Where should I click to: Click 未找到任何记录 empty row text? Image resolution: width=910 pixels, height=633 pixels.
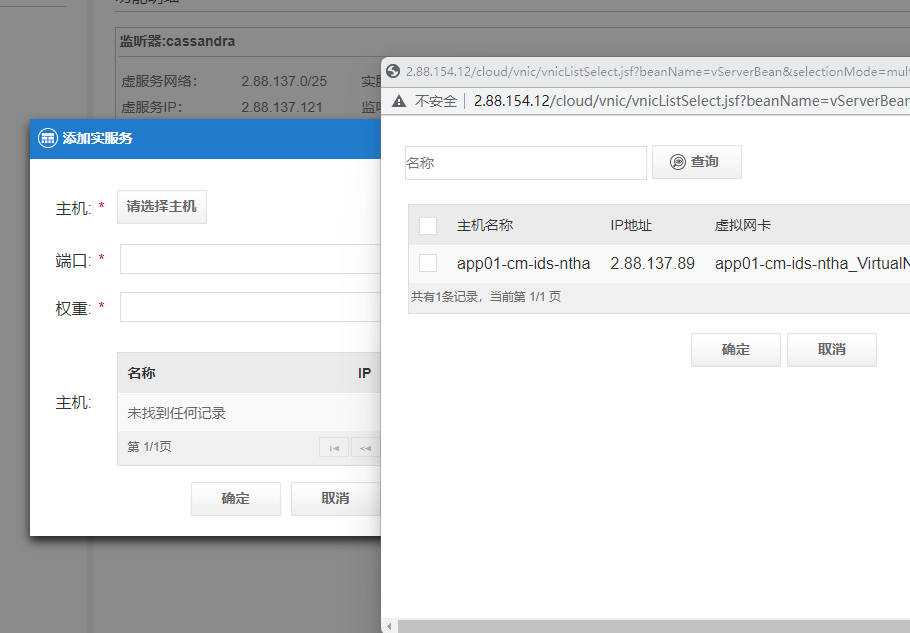pos(176,413)
